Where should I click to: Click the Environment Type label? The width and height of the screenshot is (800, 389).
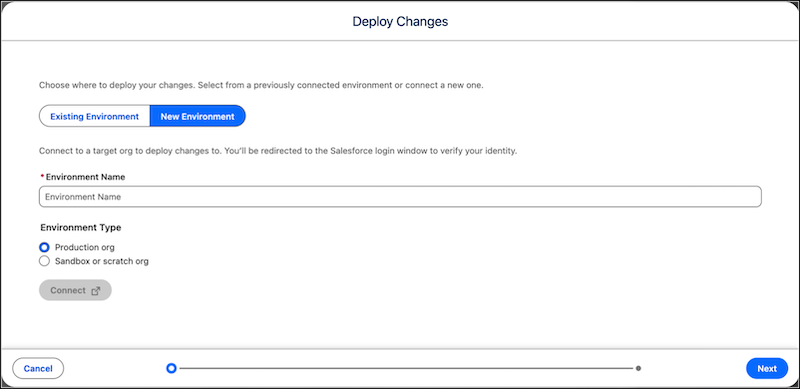pyautogui.click(x=80, y=228)
